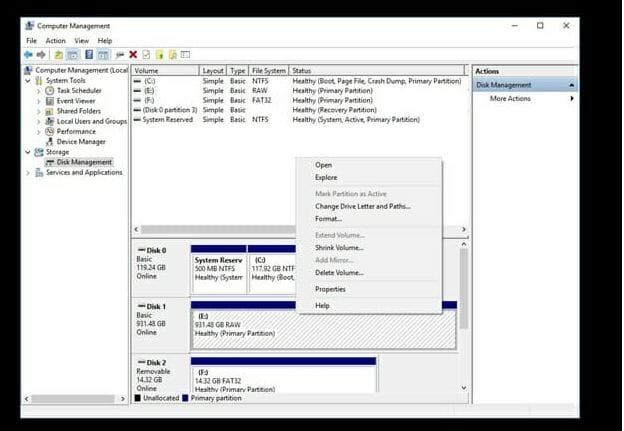Image resolution: width=624 pixels, height=431 pixels.
Task: Select the (F:) FAT32 volume row in list
Action: (x=298, y=100)
